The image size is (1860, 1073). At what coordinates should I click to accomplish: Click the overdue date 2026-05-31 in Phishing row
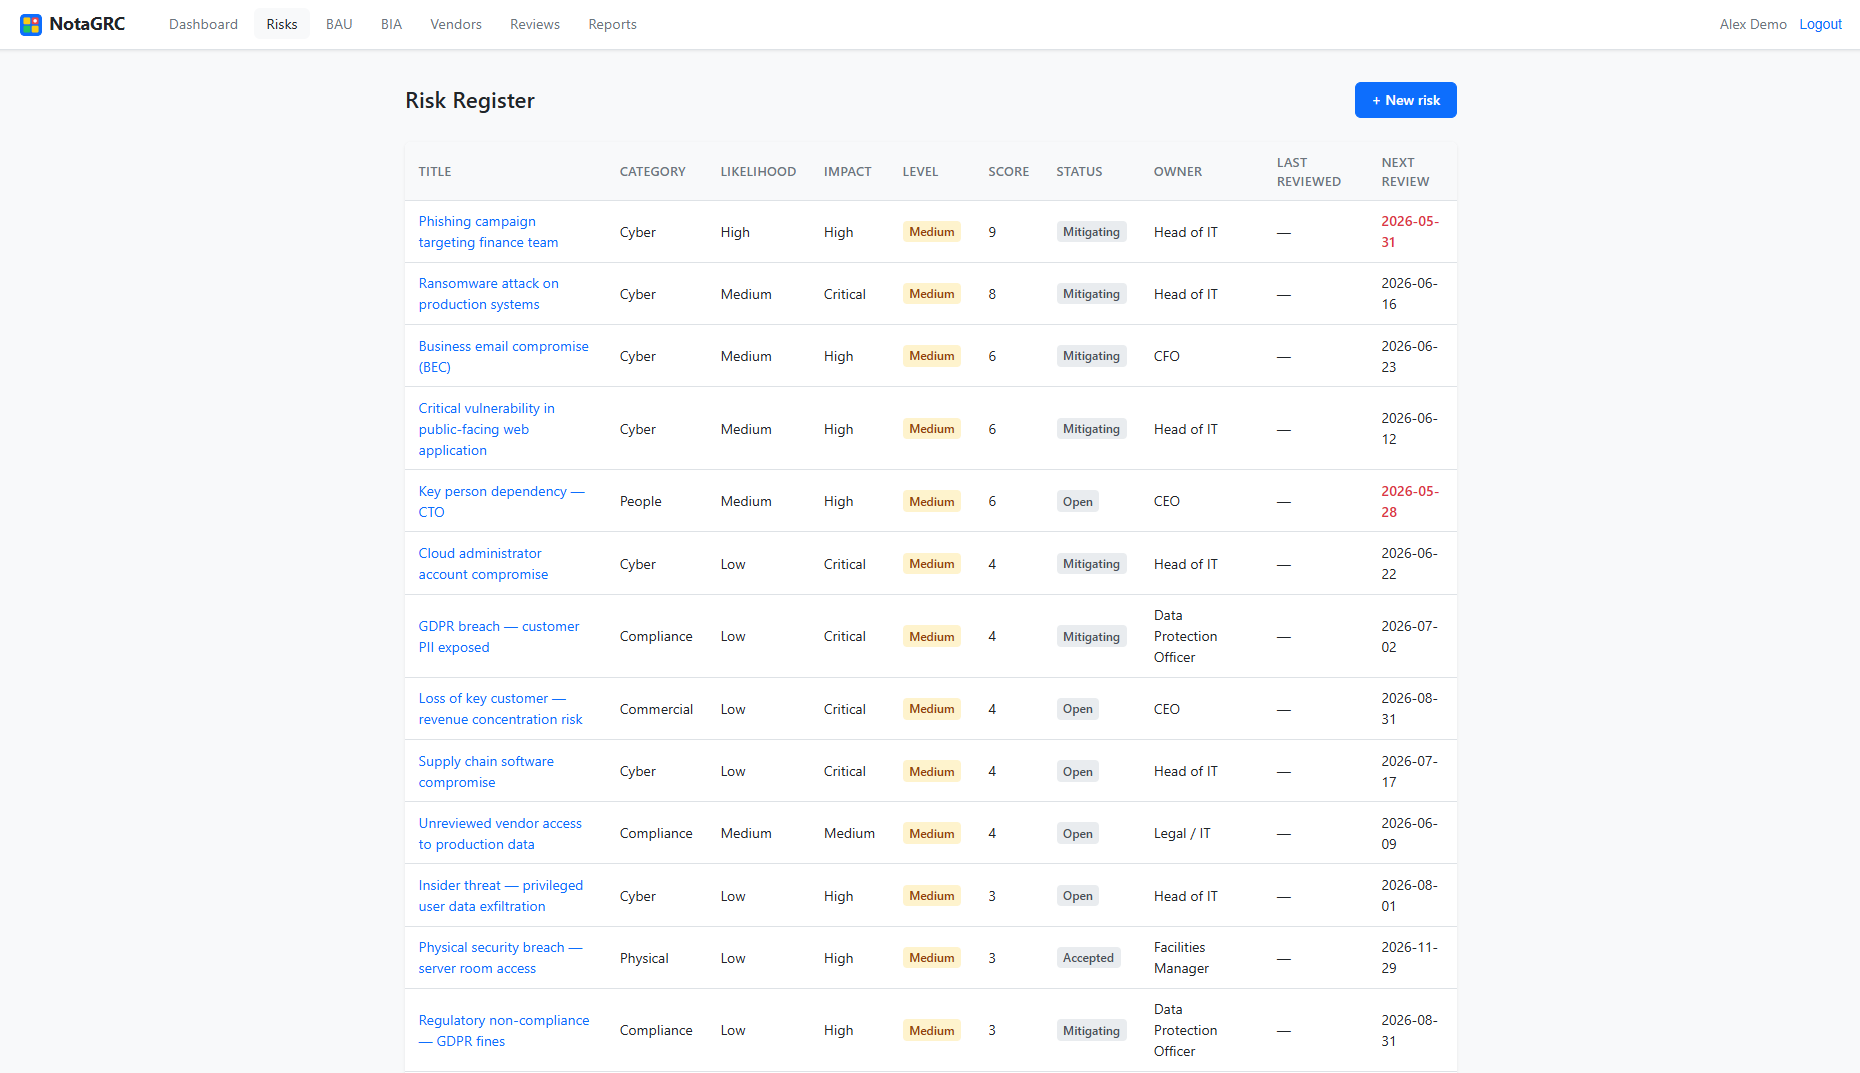[x=1409, y=232]
